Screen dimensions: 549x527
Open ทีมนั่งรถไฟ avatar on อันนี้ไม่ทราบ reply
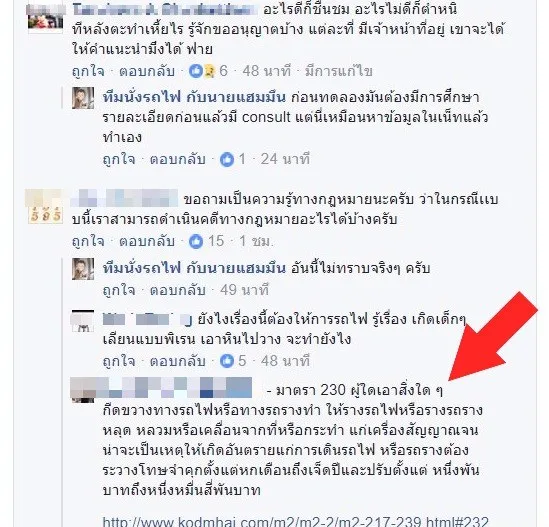(x=83, y=269)
